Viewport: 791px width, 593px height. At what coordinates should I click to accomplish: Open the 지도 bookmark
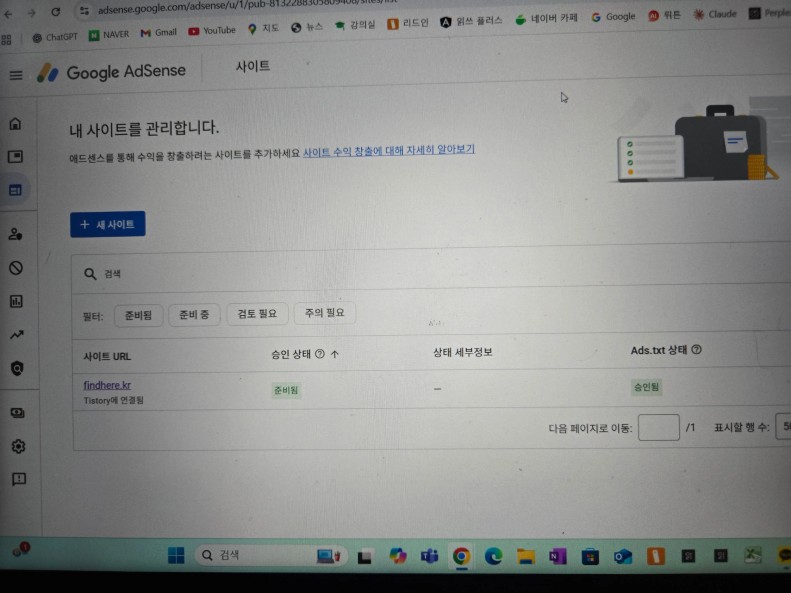[x=263, y=29]
